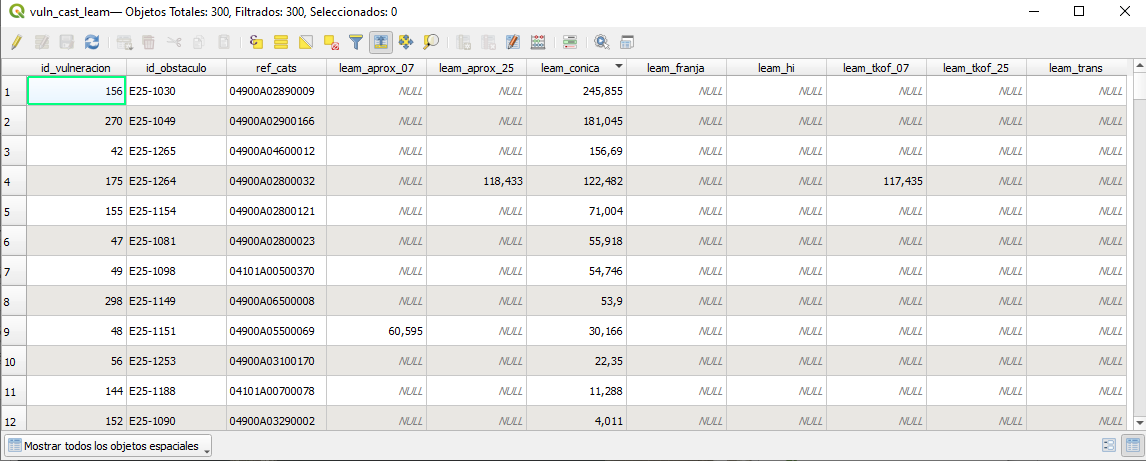Image resolution: width=1146 pixels, height=461 pixels.
Task: Click leam_tkof_07 value 117,435
Action: (x=876, y=181)
